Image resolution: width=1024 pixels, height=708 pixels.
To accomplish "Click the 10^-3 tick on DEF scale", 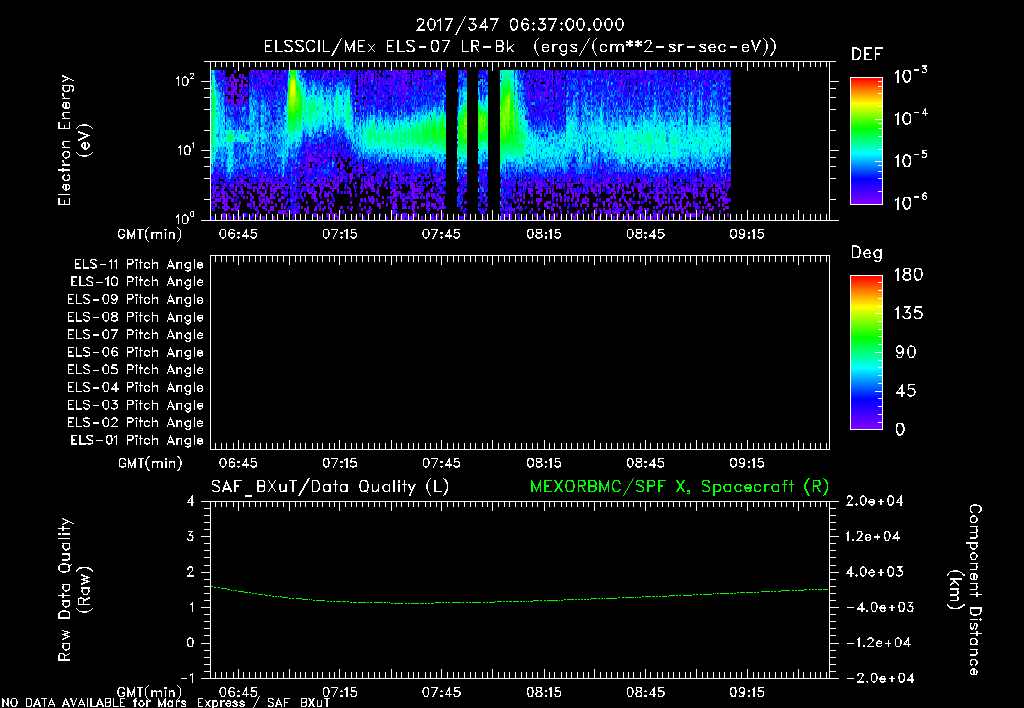I will point(910,76).
